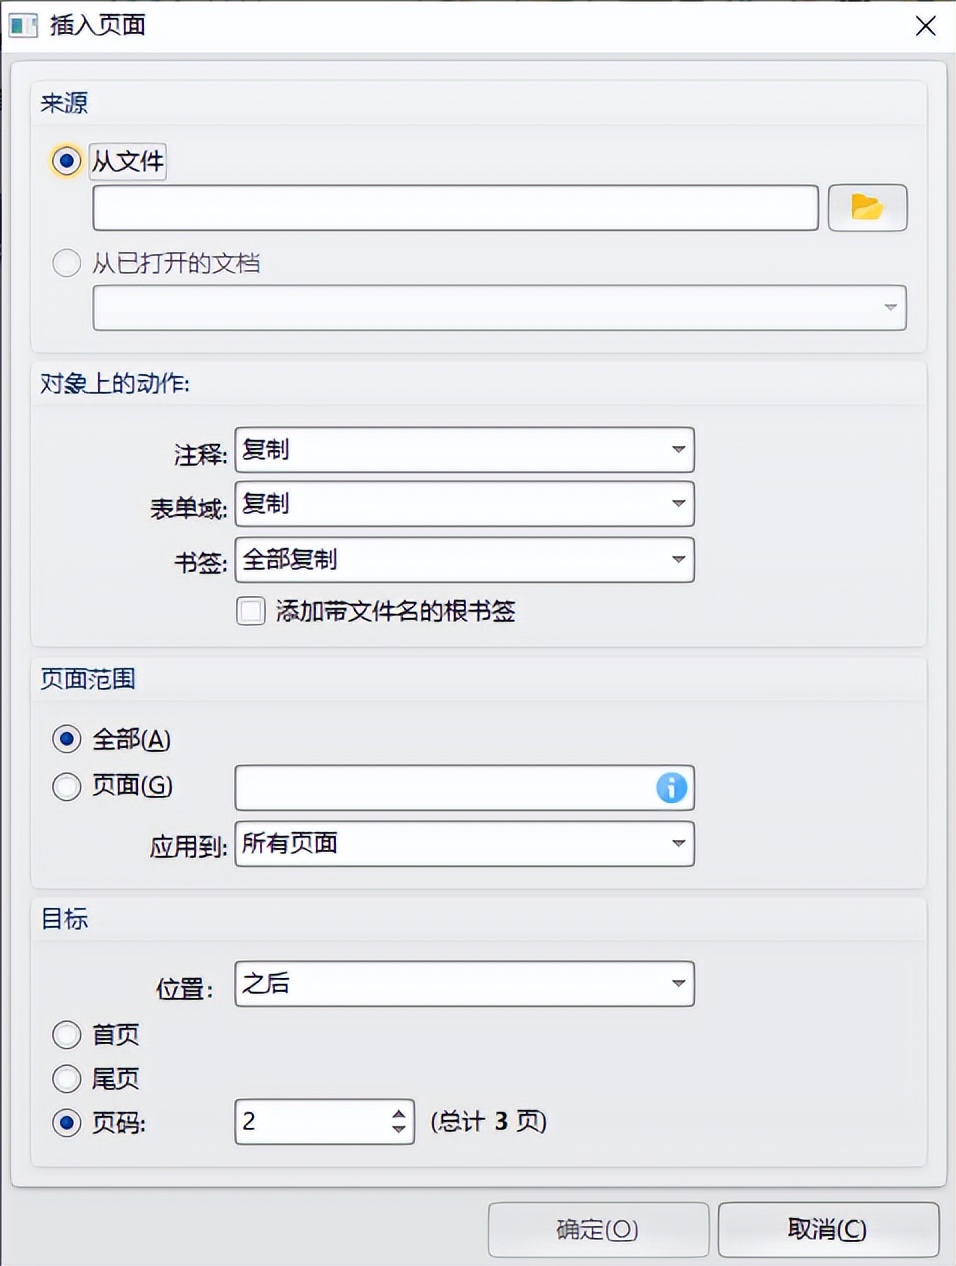Open the file browse folder icon
This screenshot has width=956, height=1266.
(866, 208)
